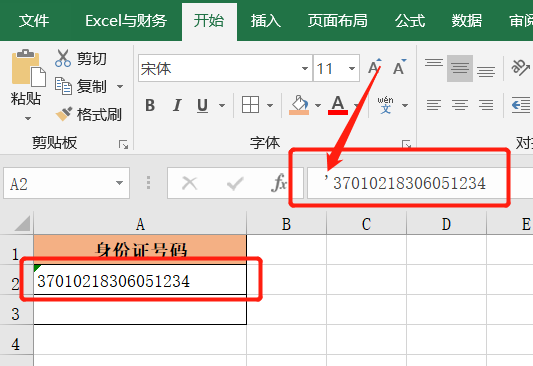
Task: Click the Paste clipboard icon
Action: click(x=29, y=68)
